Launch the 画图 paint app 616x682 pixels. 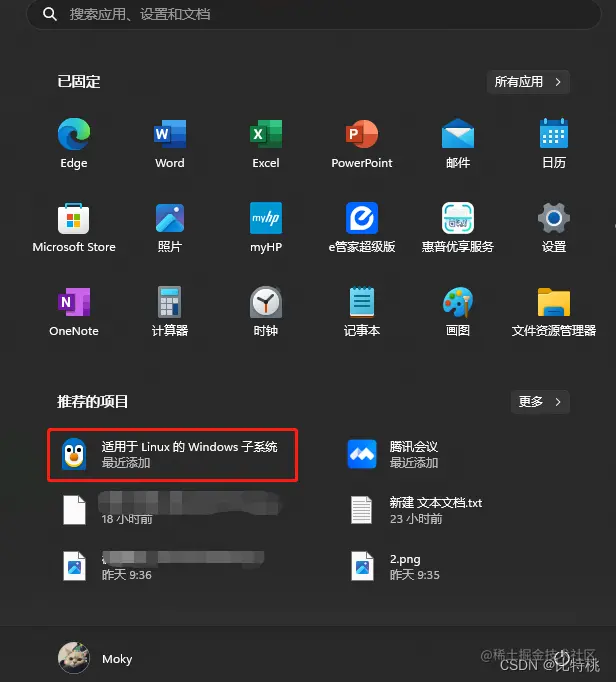pos(458,312)
